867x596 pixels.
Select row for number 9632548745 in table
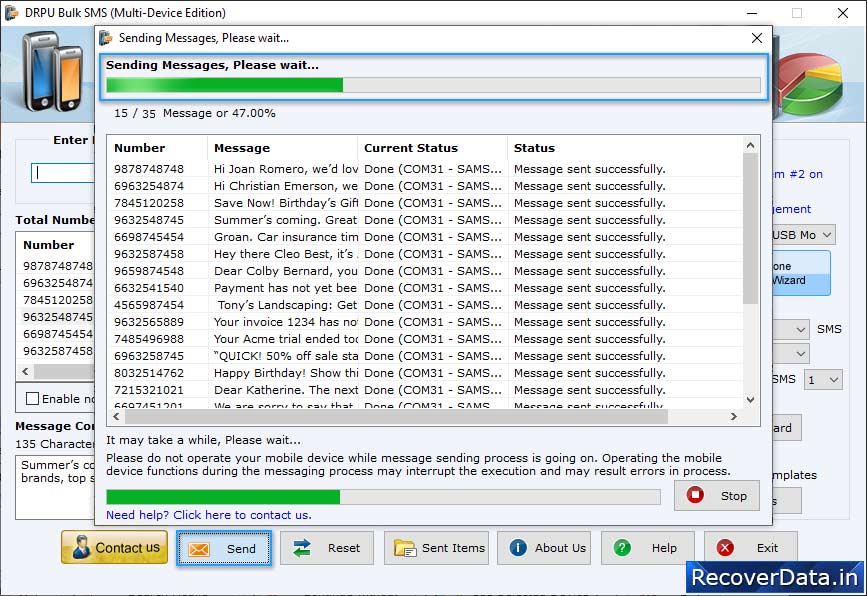tap(425, 220)
